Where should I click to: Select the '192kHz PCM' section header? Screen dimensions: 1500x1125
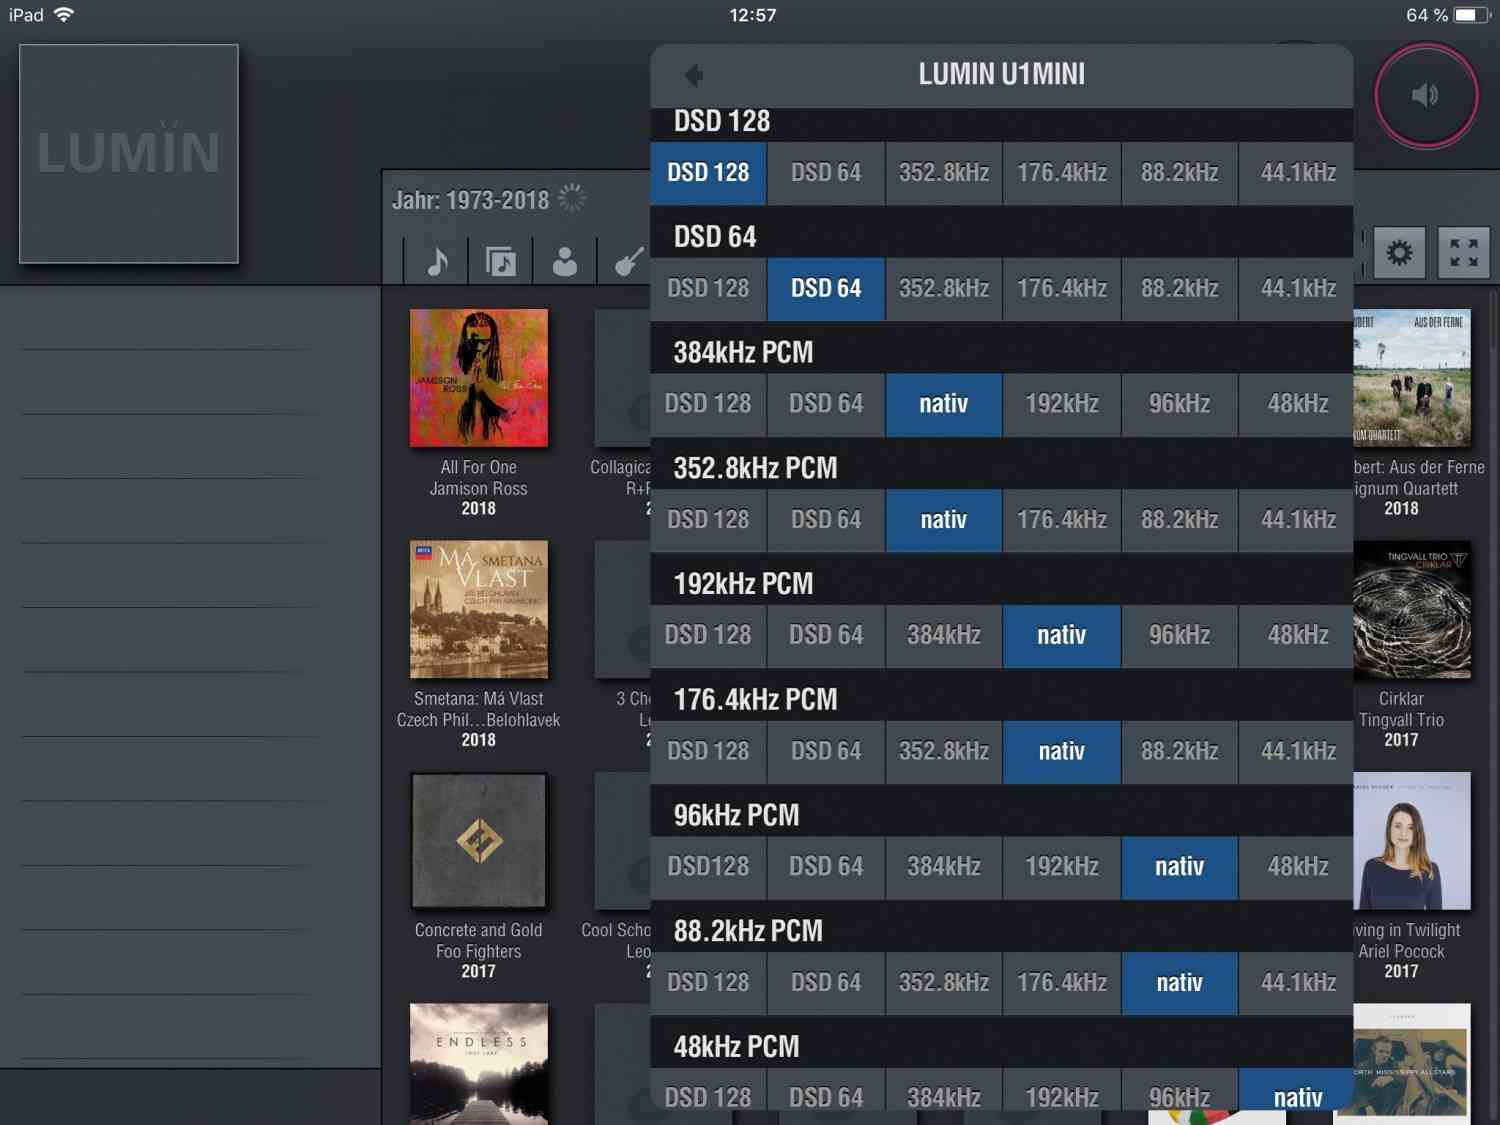coord(743,584)
